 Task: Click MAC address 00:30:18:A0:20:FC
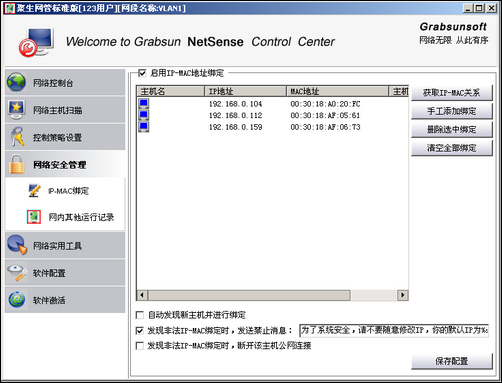[x=325, y=104]
